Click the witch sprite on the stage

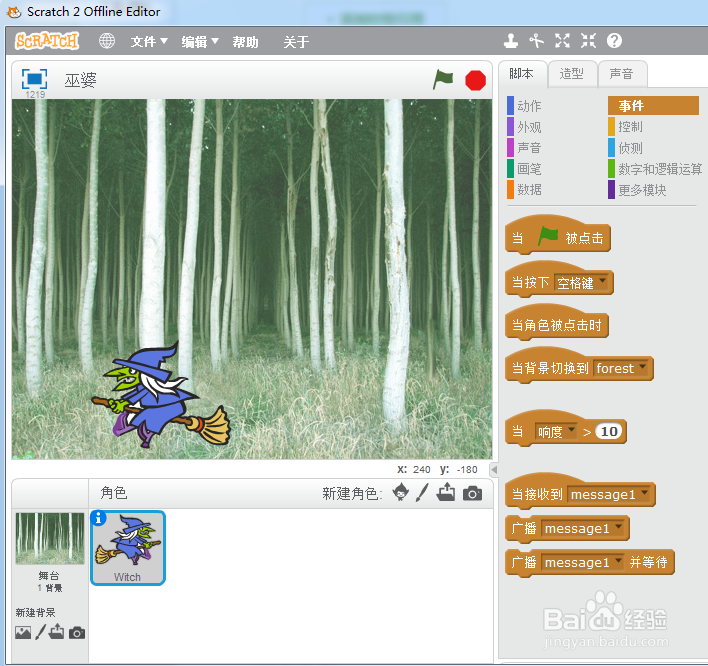click(160, 395)
